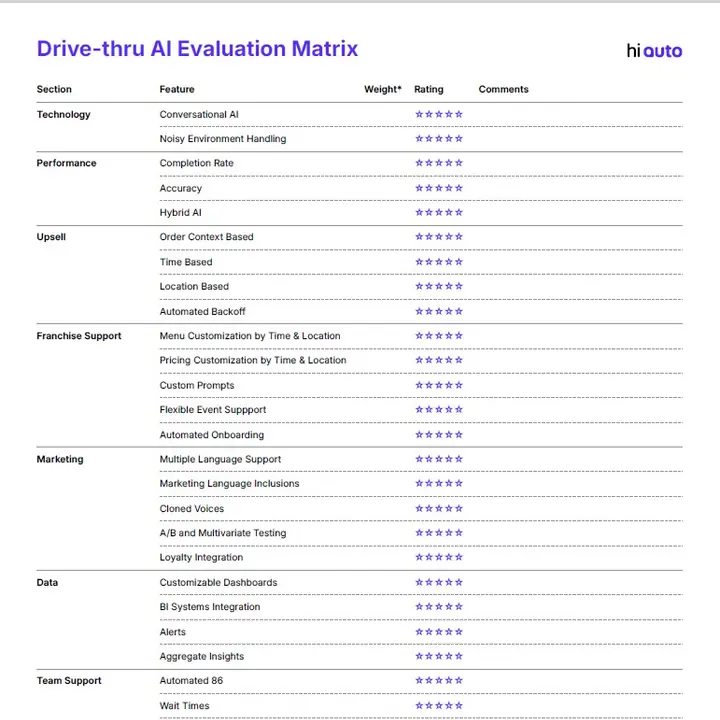Image resolution: width=720 pixels, height=720 pixels.
Task: Choose the Hybrid AI star rating
Action: [x=439, y=213]
